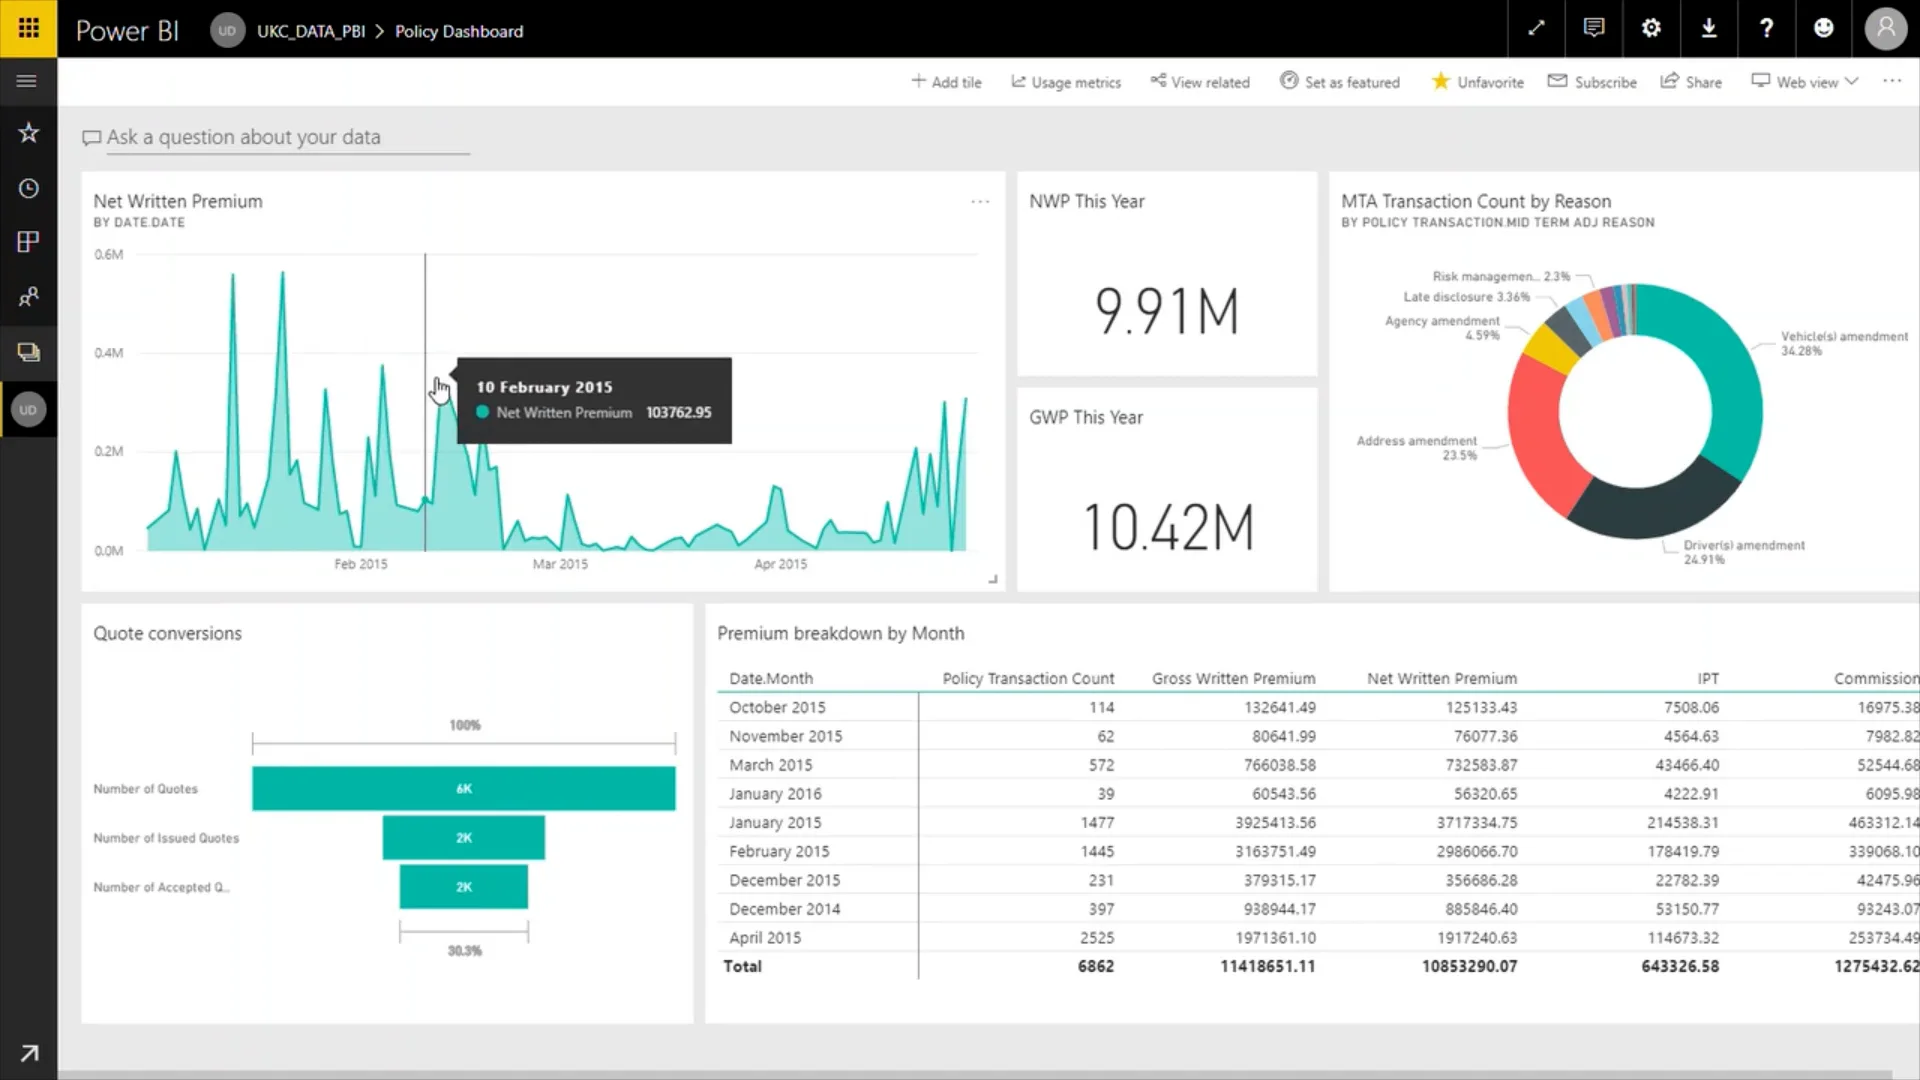Open Shared with me sidebar icon

(x=28, y=297)
